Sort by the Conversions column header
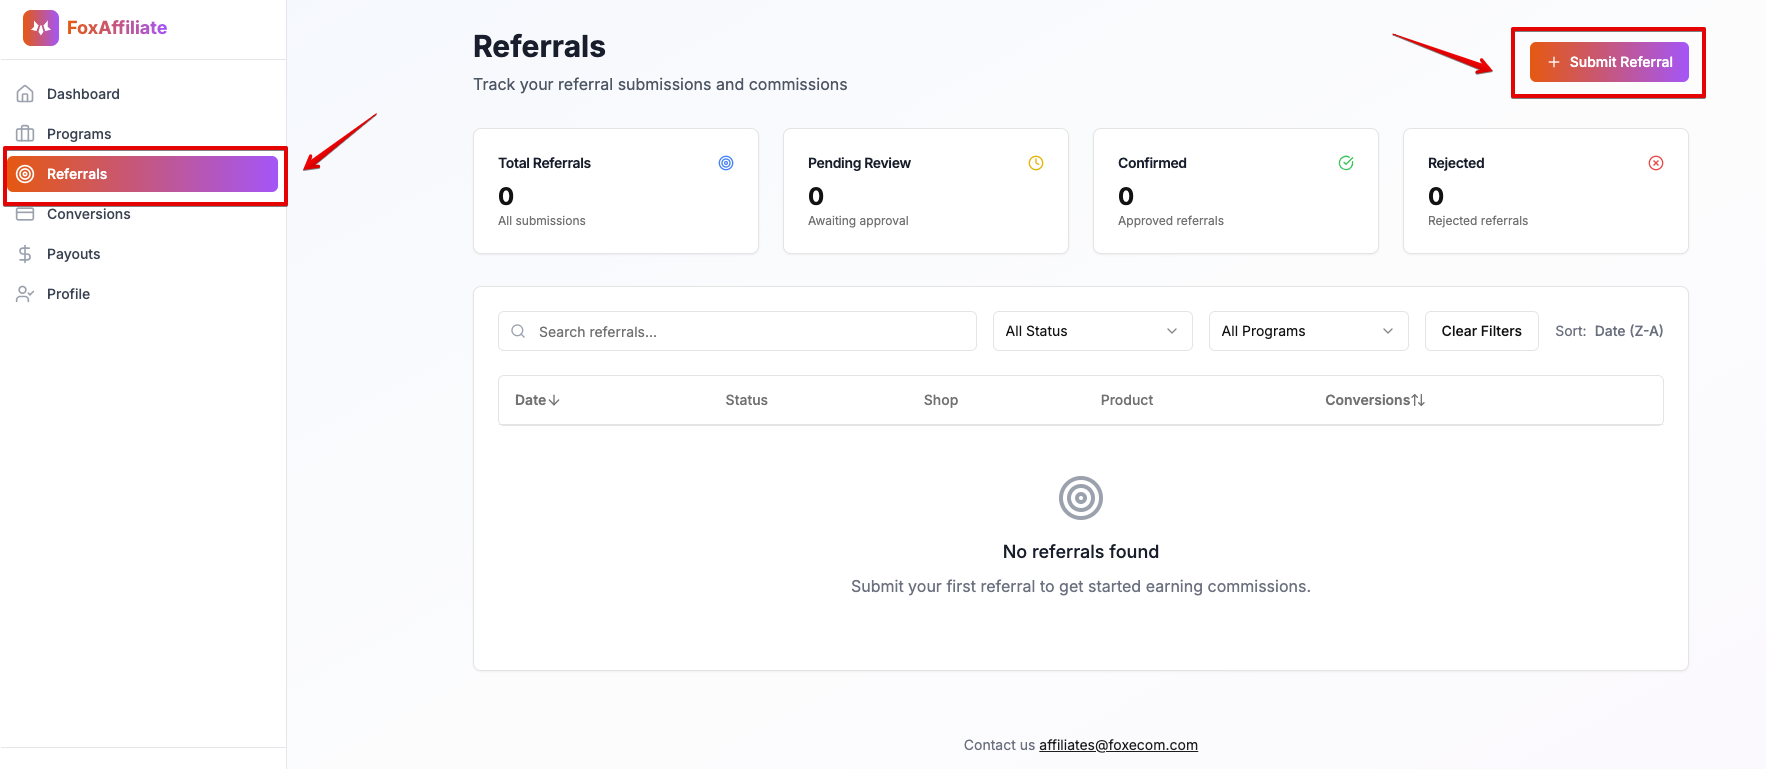1766x769 pixels. [1375, 400]
